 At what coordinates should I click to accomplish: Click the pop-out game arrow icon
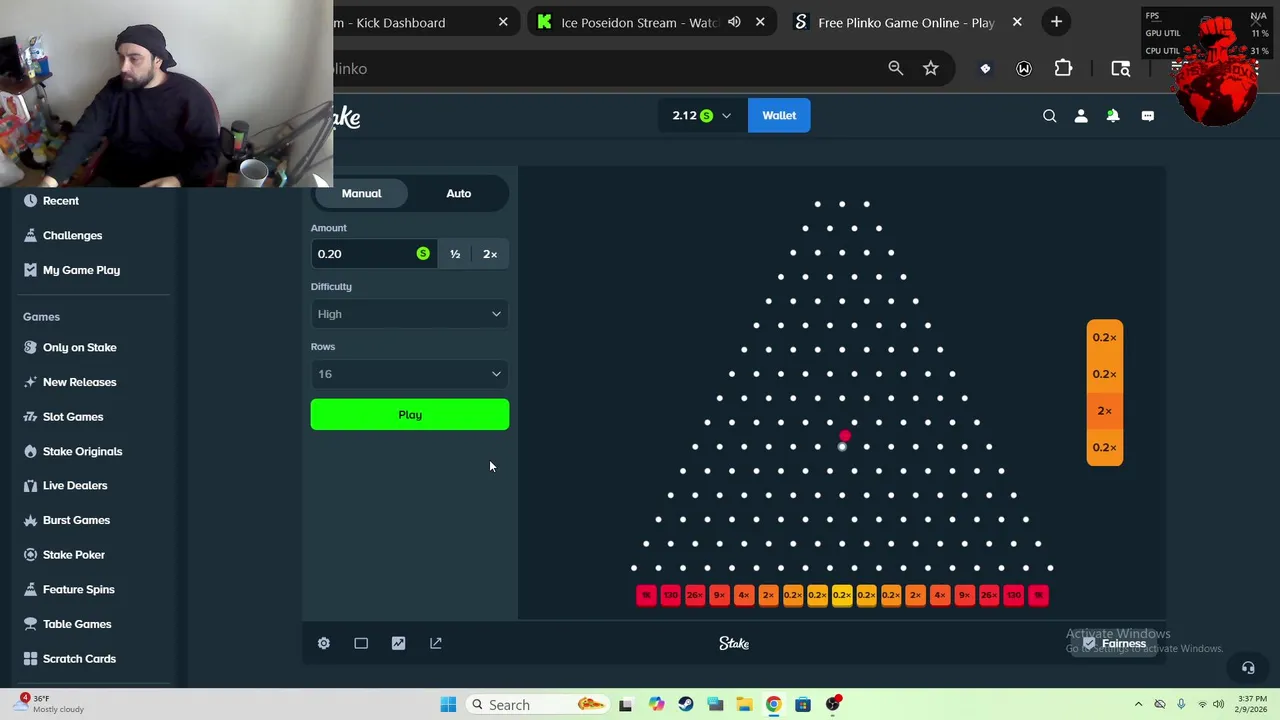tap(436, 643)
